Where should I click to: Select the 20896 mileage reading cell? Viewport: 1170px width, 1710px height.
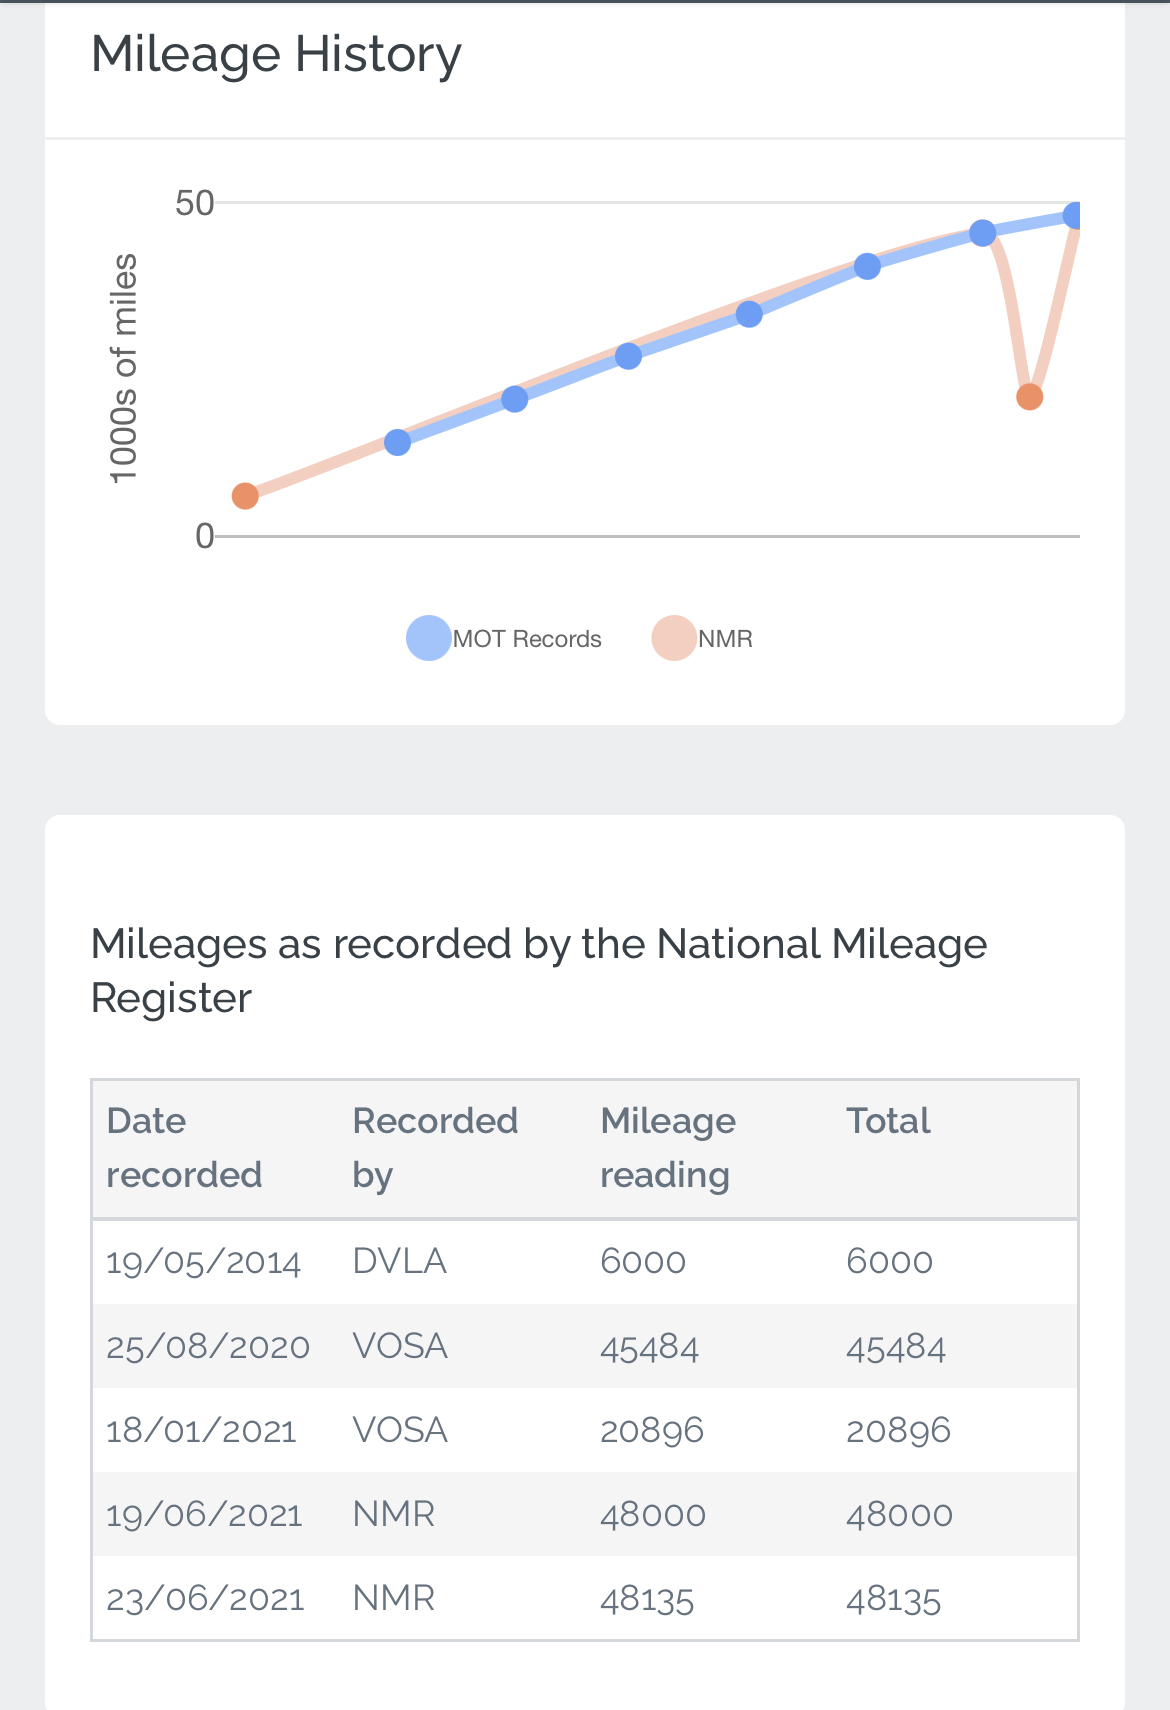652,1430
